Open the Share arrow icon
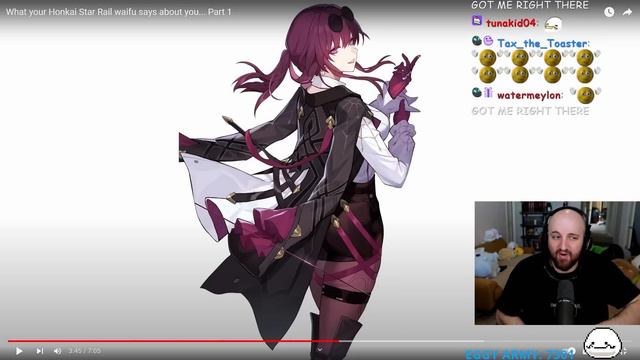Image resolution: width=640 pixels, height=360 pixels. (627, 12)
